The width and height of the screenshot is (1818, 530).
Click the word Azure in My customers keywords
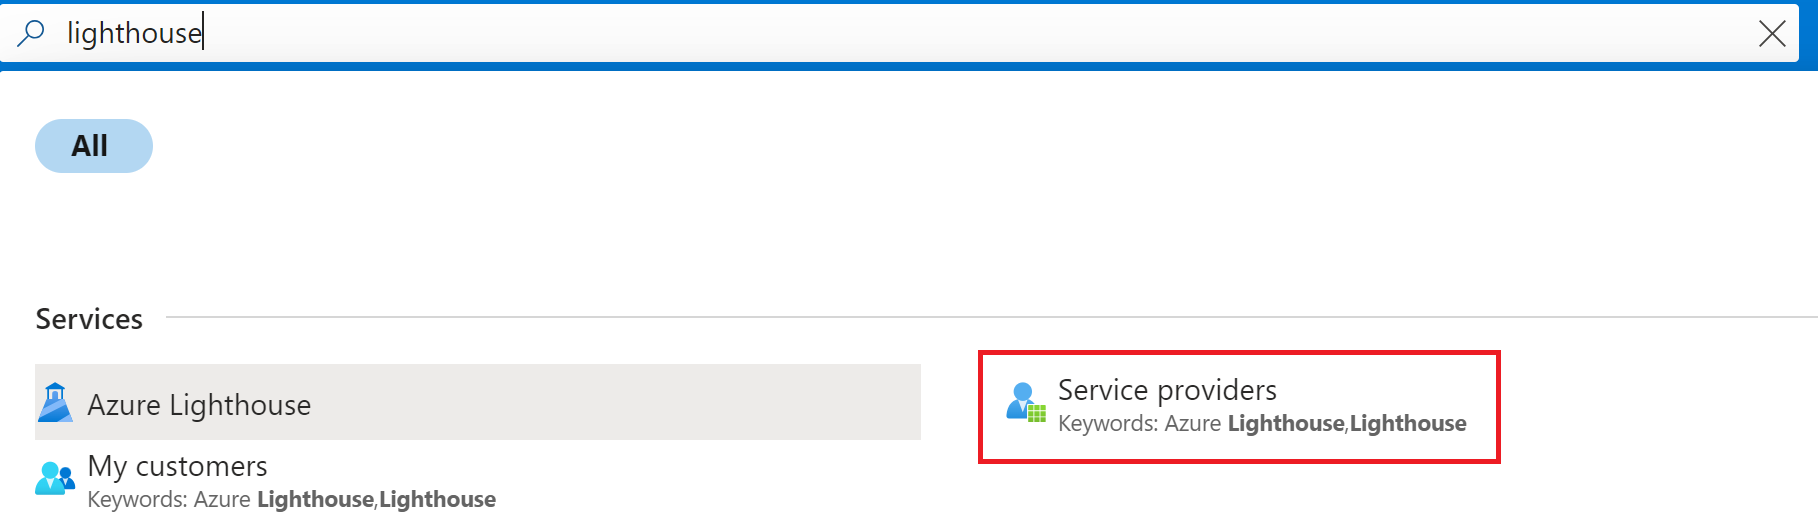click(x=222, y=499)
